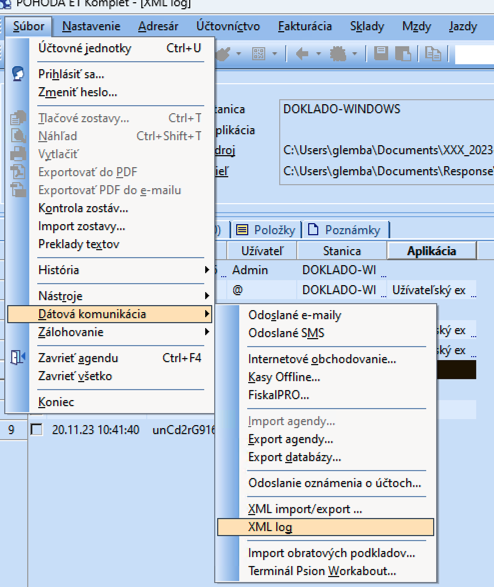Image resolution: width=494 pixels, height=587 pixels.
Task: Open the Fakturácia menu
Action: 305,26
